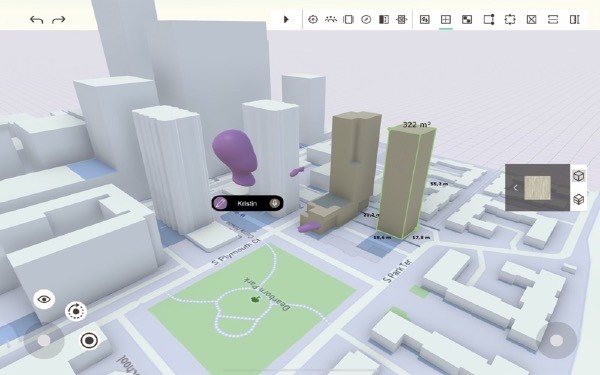Toggle visibility with the eye button
This screenshot has width=600, height=375.
(44, 299)
